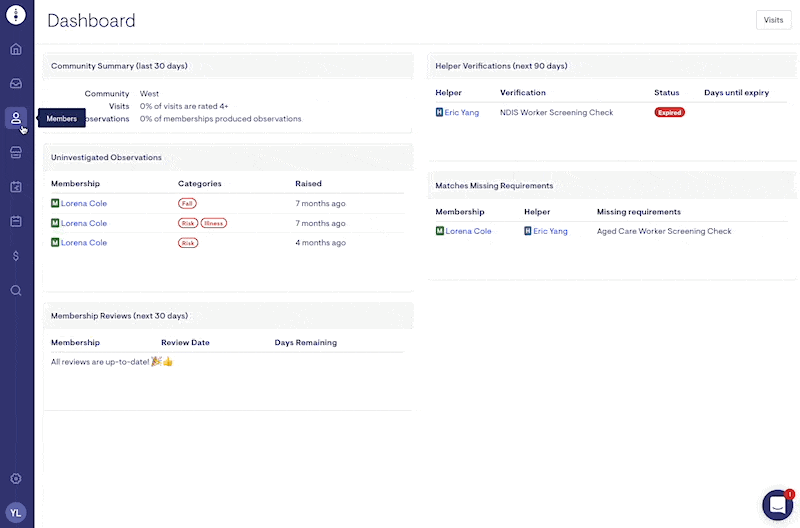This screenshot has height=528, width=800.
Task: Click the Visits button
Action: click(773, 20)
